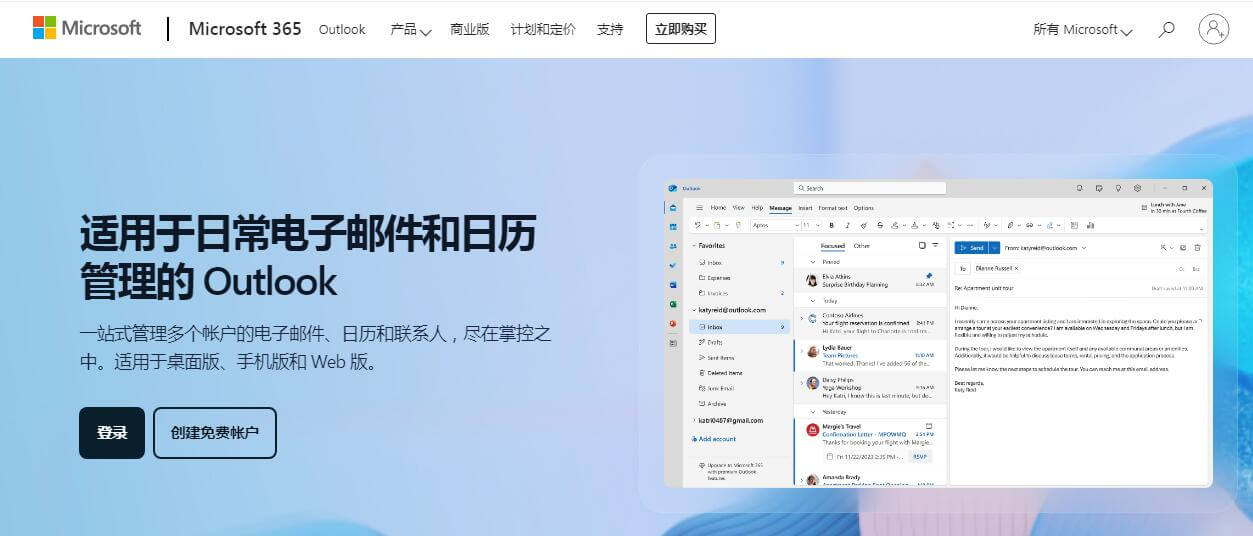
Task: Click the account sign-in avatar icon
Action: pos(1214,29)
